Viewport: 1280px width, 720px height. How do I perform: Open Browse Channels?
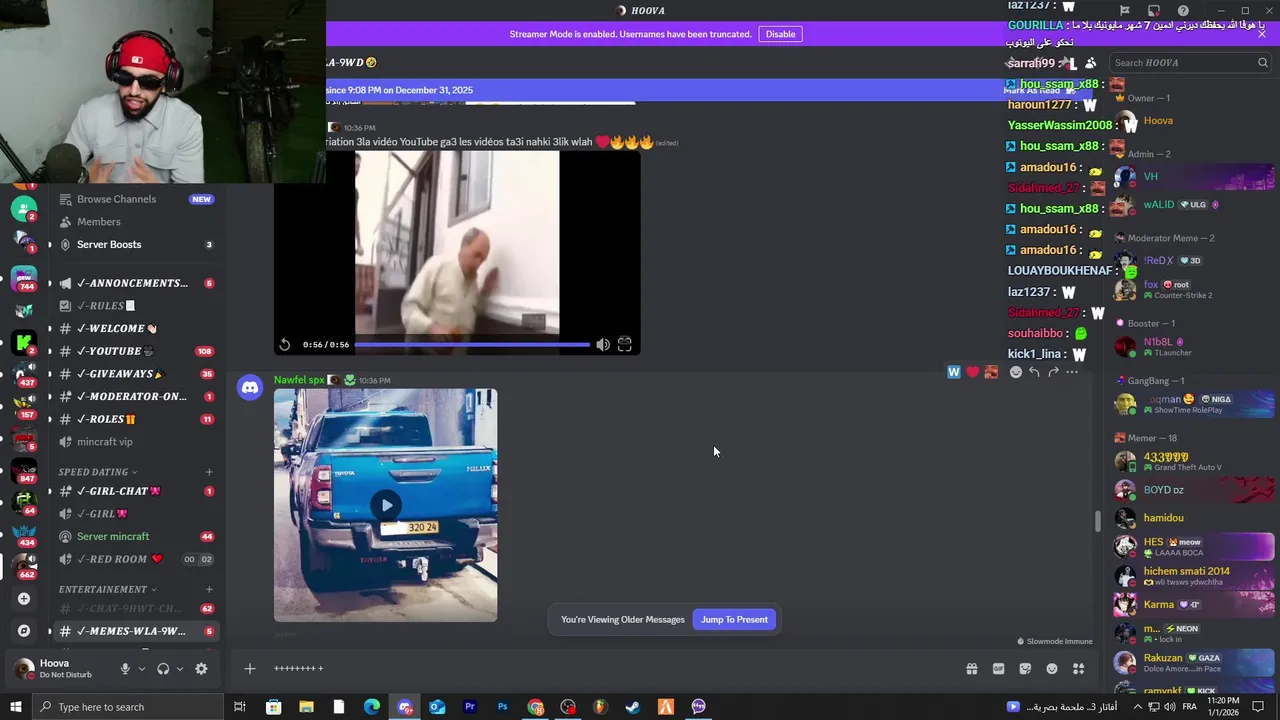pos(116,199)
